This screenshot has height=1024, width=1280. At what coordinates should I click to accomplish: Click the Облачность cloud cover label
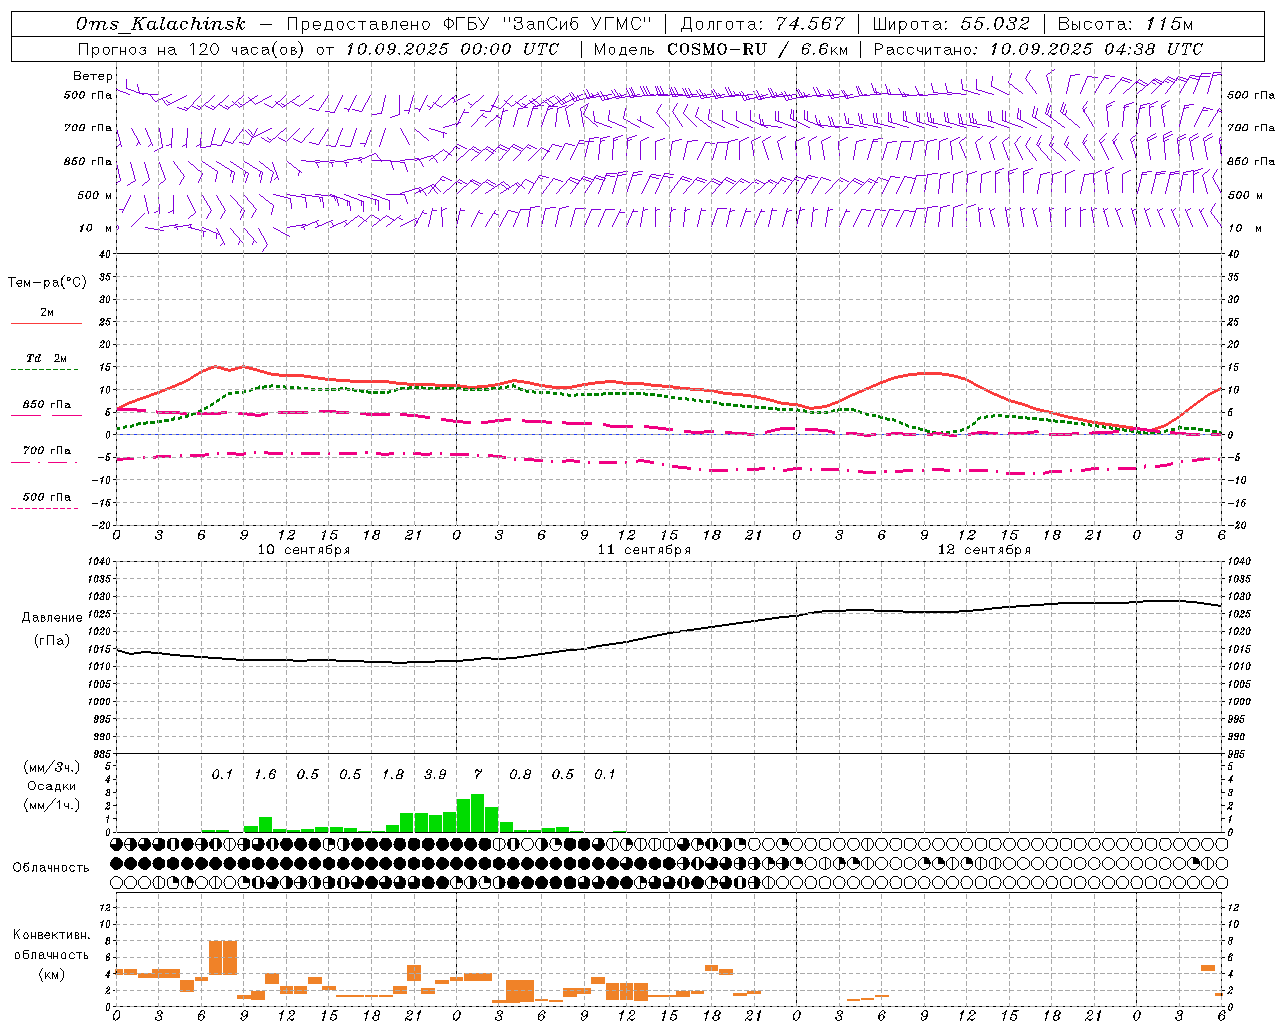[51, 867]
